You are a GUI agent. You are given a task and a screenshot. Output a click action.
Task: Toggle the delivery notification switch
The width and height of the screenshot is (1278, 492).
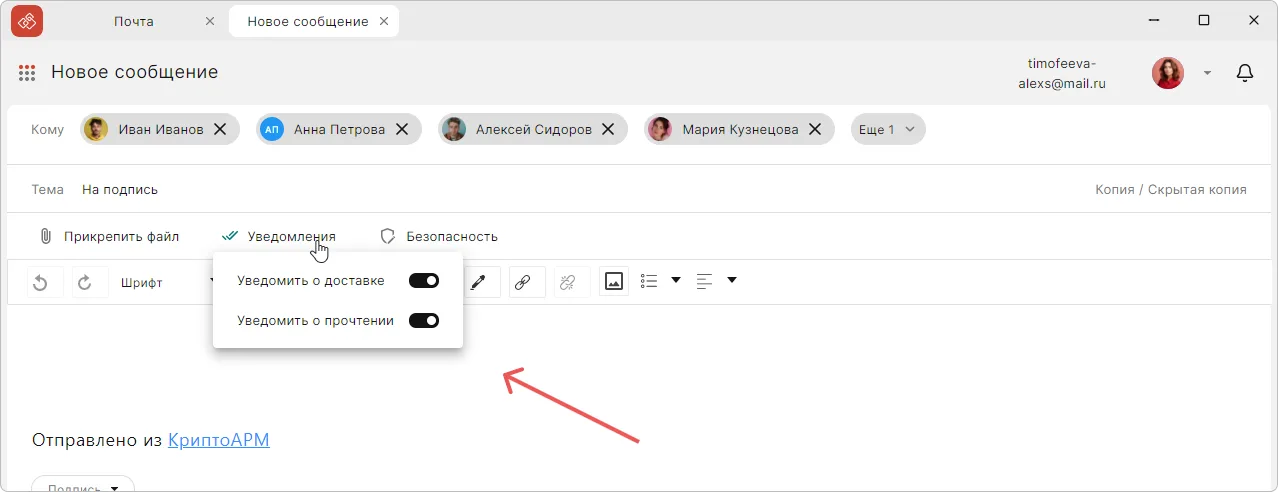pyautogui.click(x=424, y=281)
